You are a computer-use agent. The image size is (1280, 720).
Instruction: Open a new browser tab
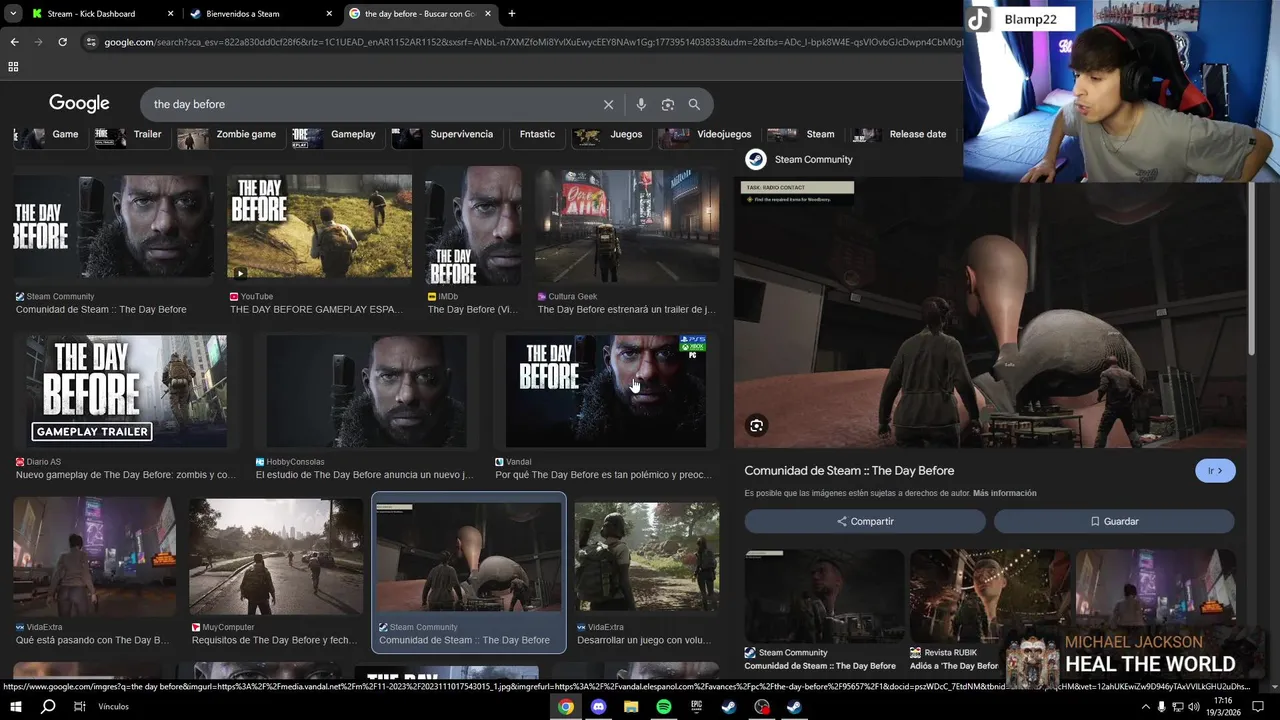[x=512, y=14]
